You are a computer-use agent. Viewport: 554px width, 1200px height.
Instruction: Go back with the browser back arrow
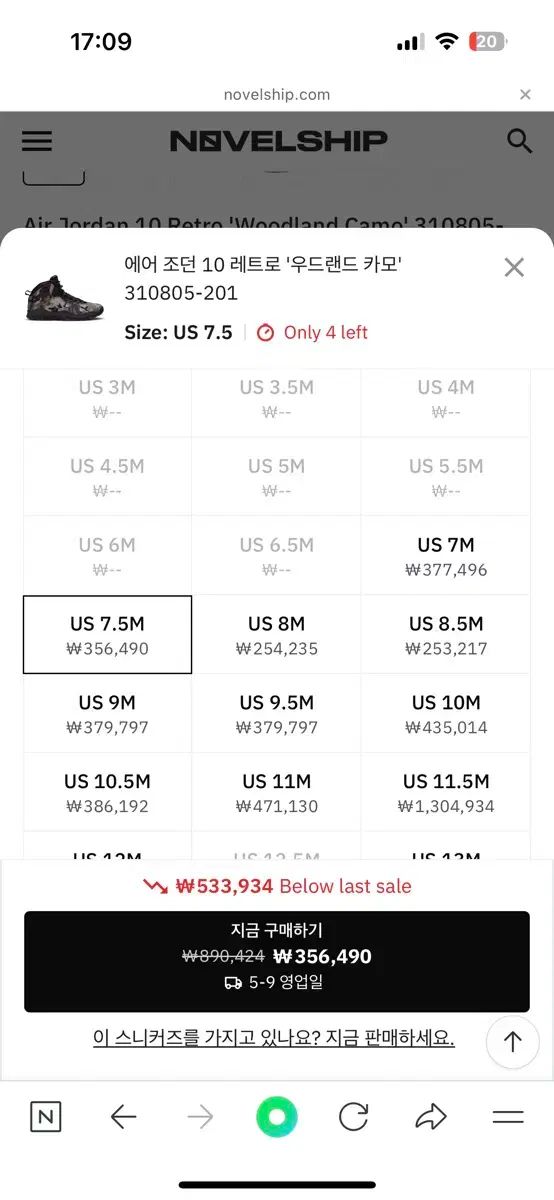pyautogui.click(x=123, y=1117)
